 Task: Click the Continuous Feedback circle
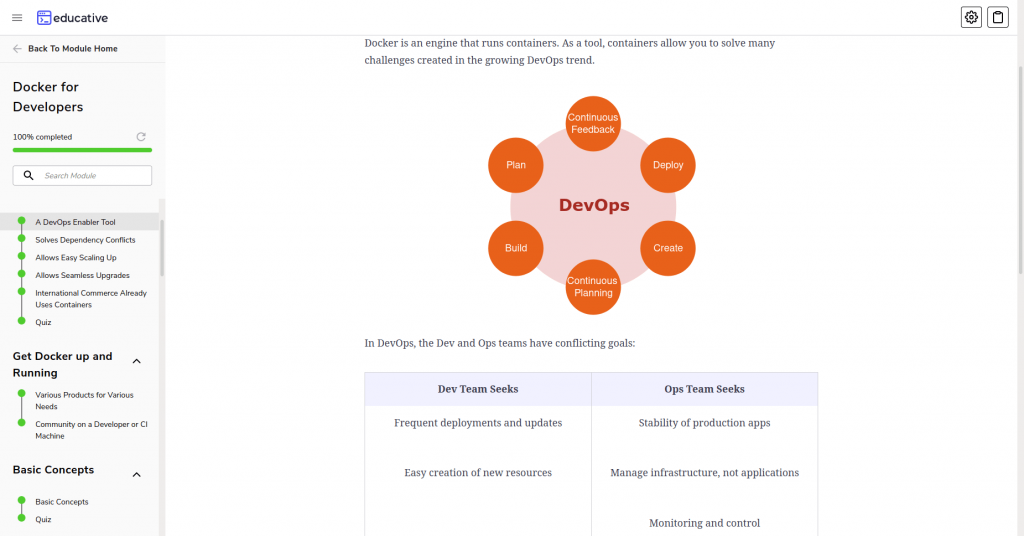[x=593, y=123]
